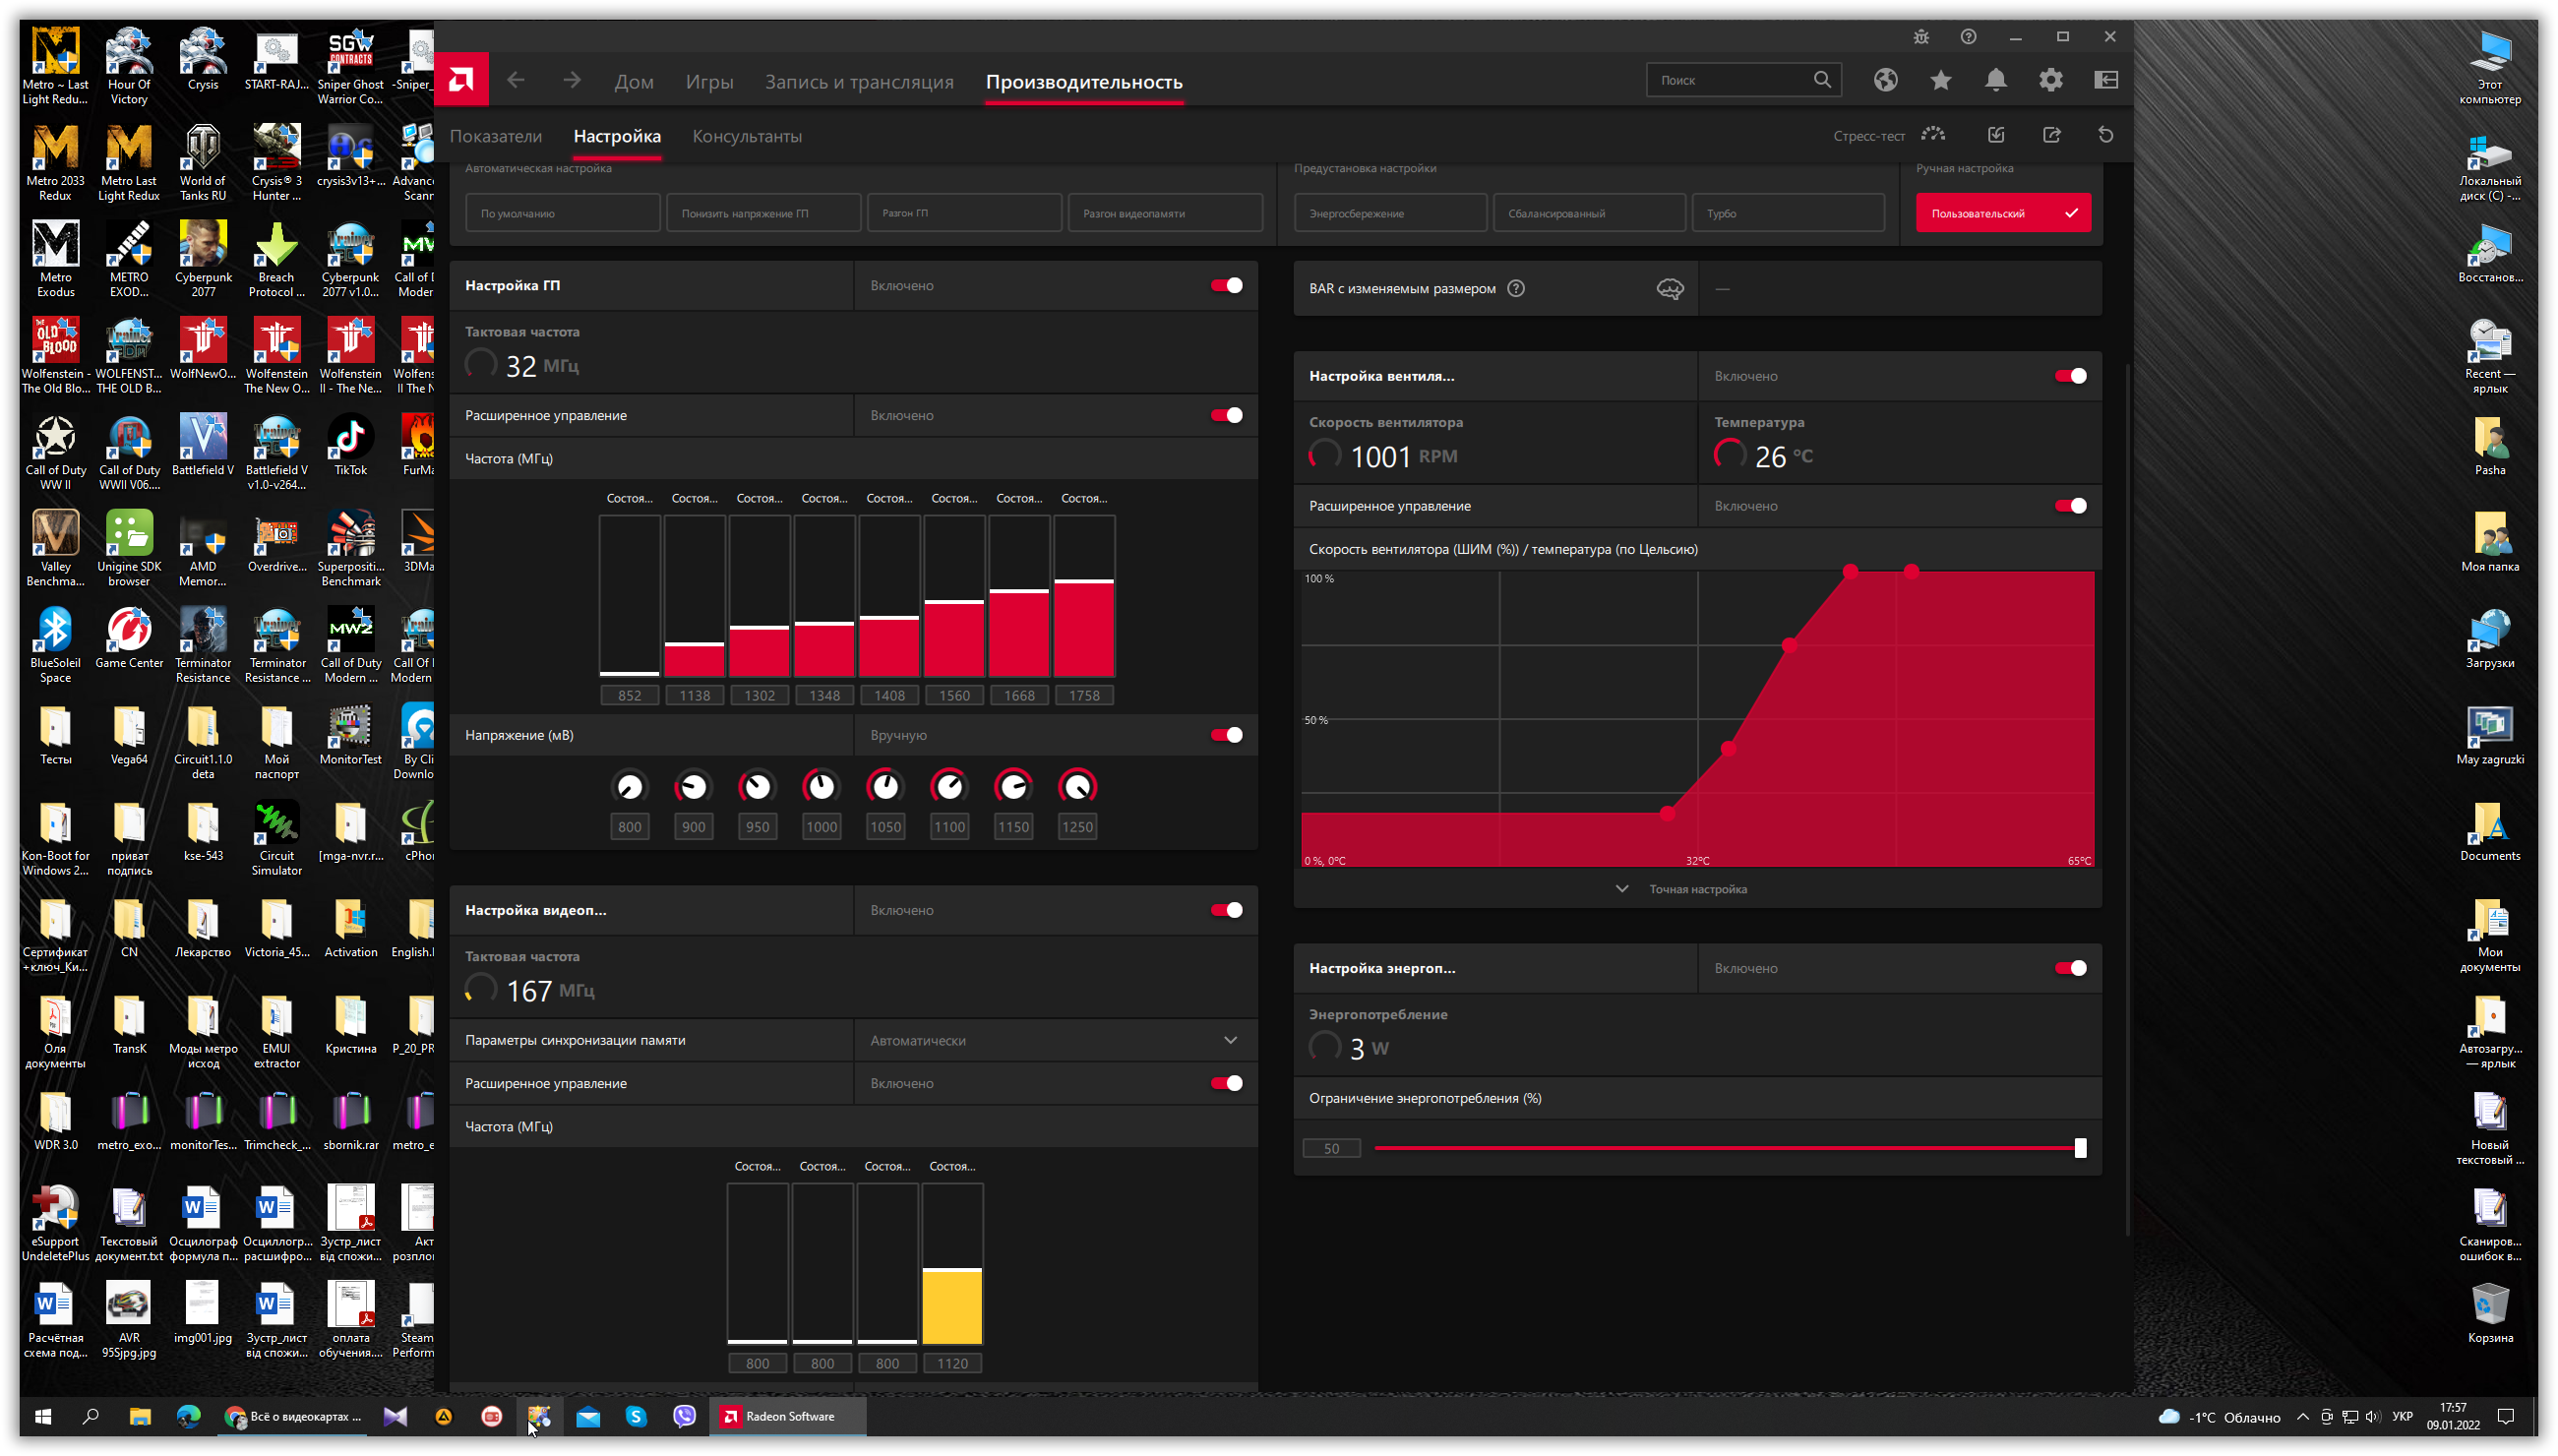Click the AMD Radeon logo icon
Viewport: 2558px width, 1456px height.
click(461, 79)
